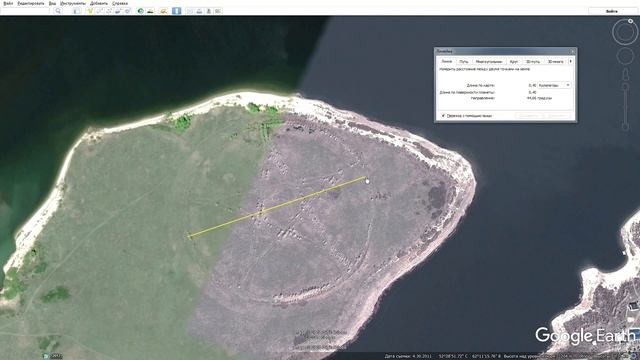Switch to the 3D-многоугольник tab

(555, 61)
